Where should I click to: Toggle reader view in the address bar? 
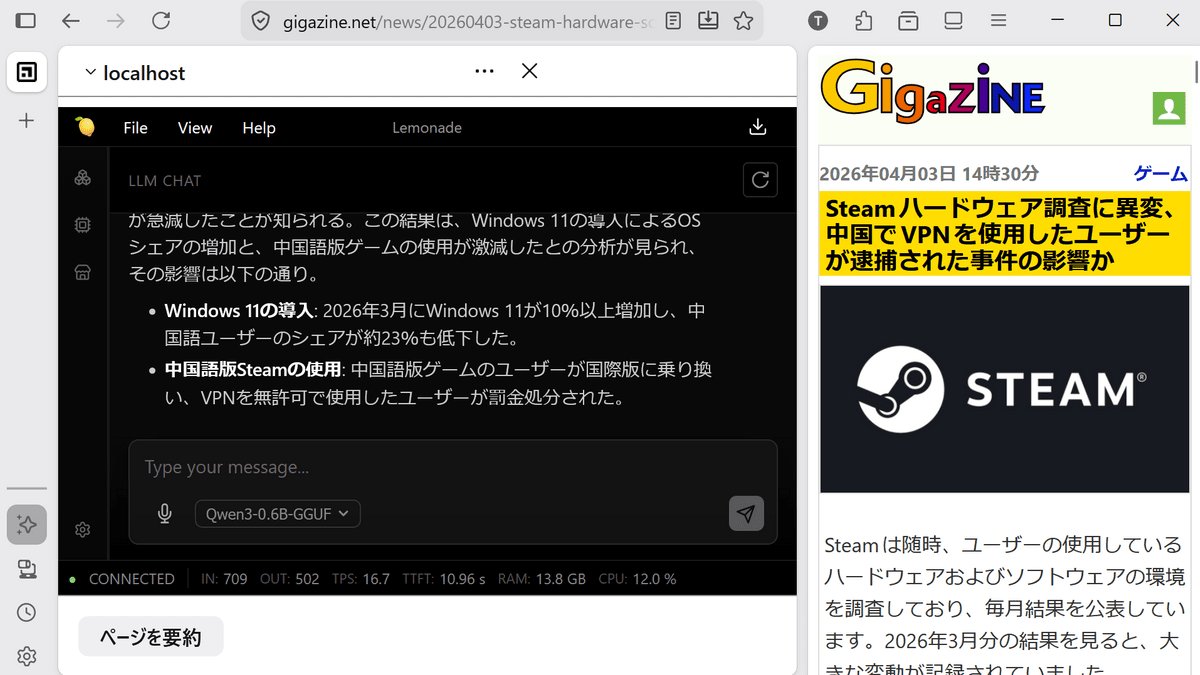[672, 20]
